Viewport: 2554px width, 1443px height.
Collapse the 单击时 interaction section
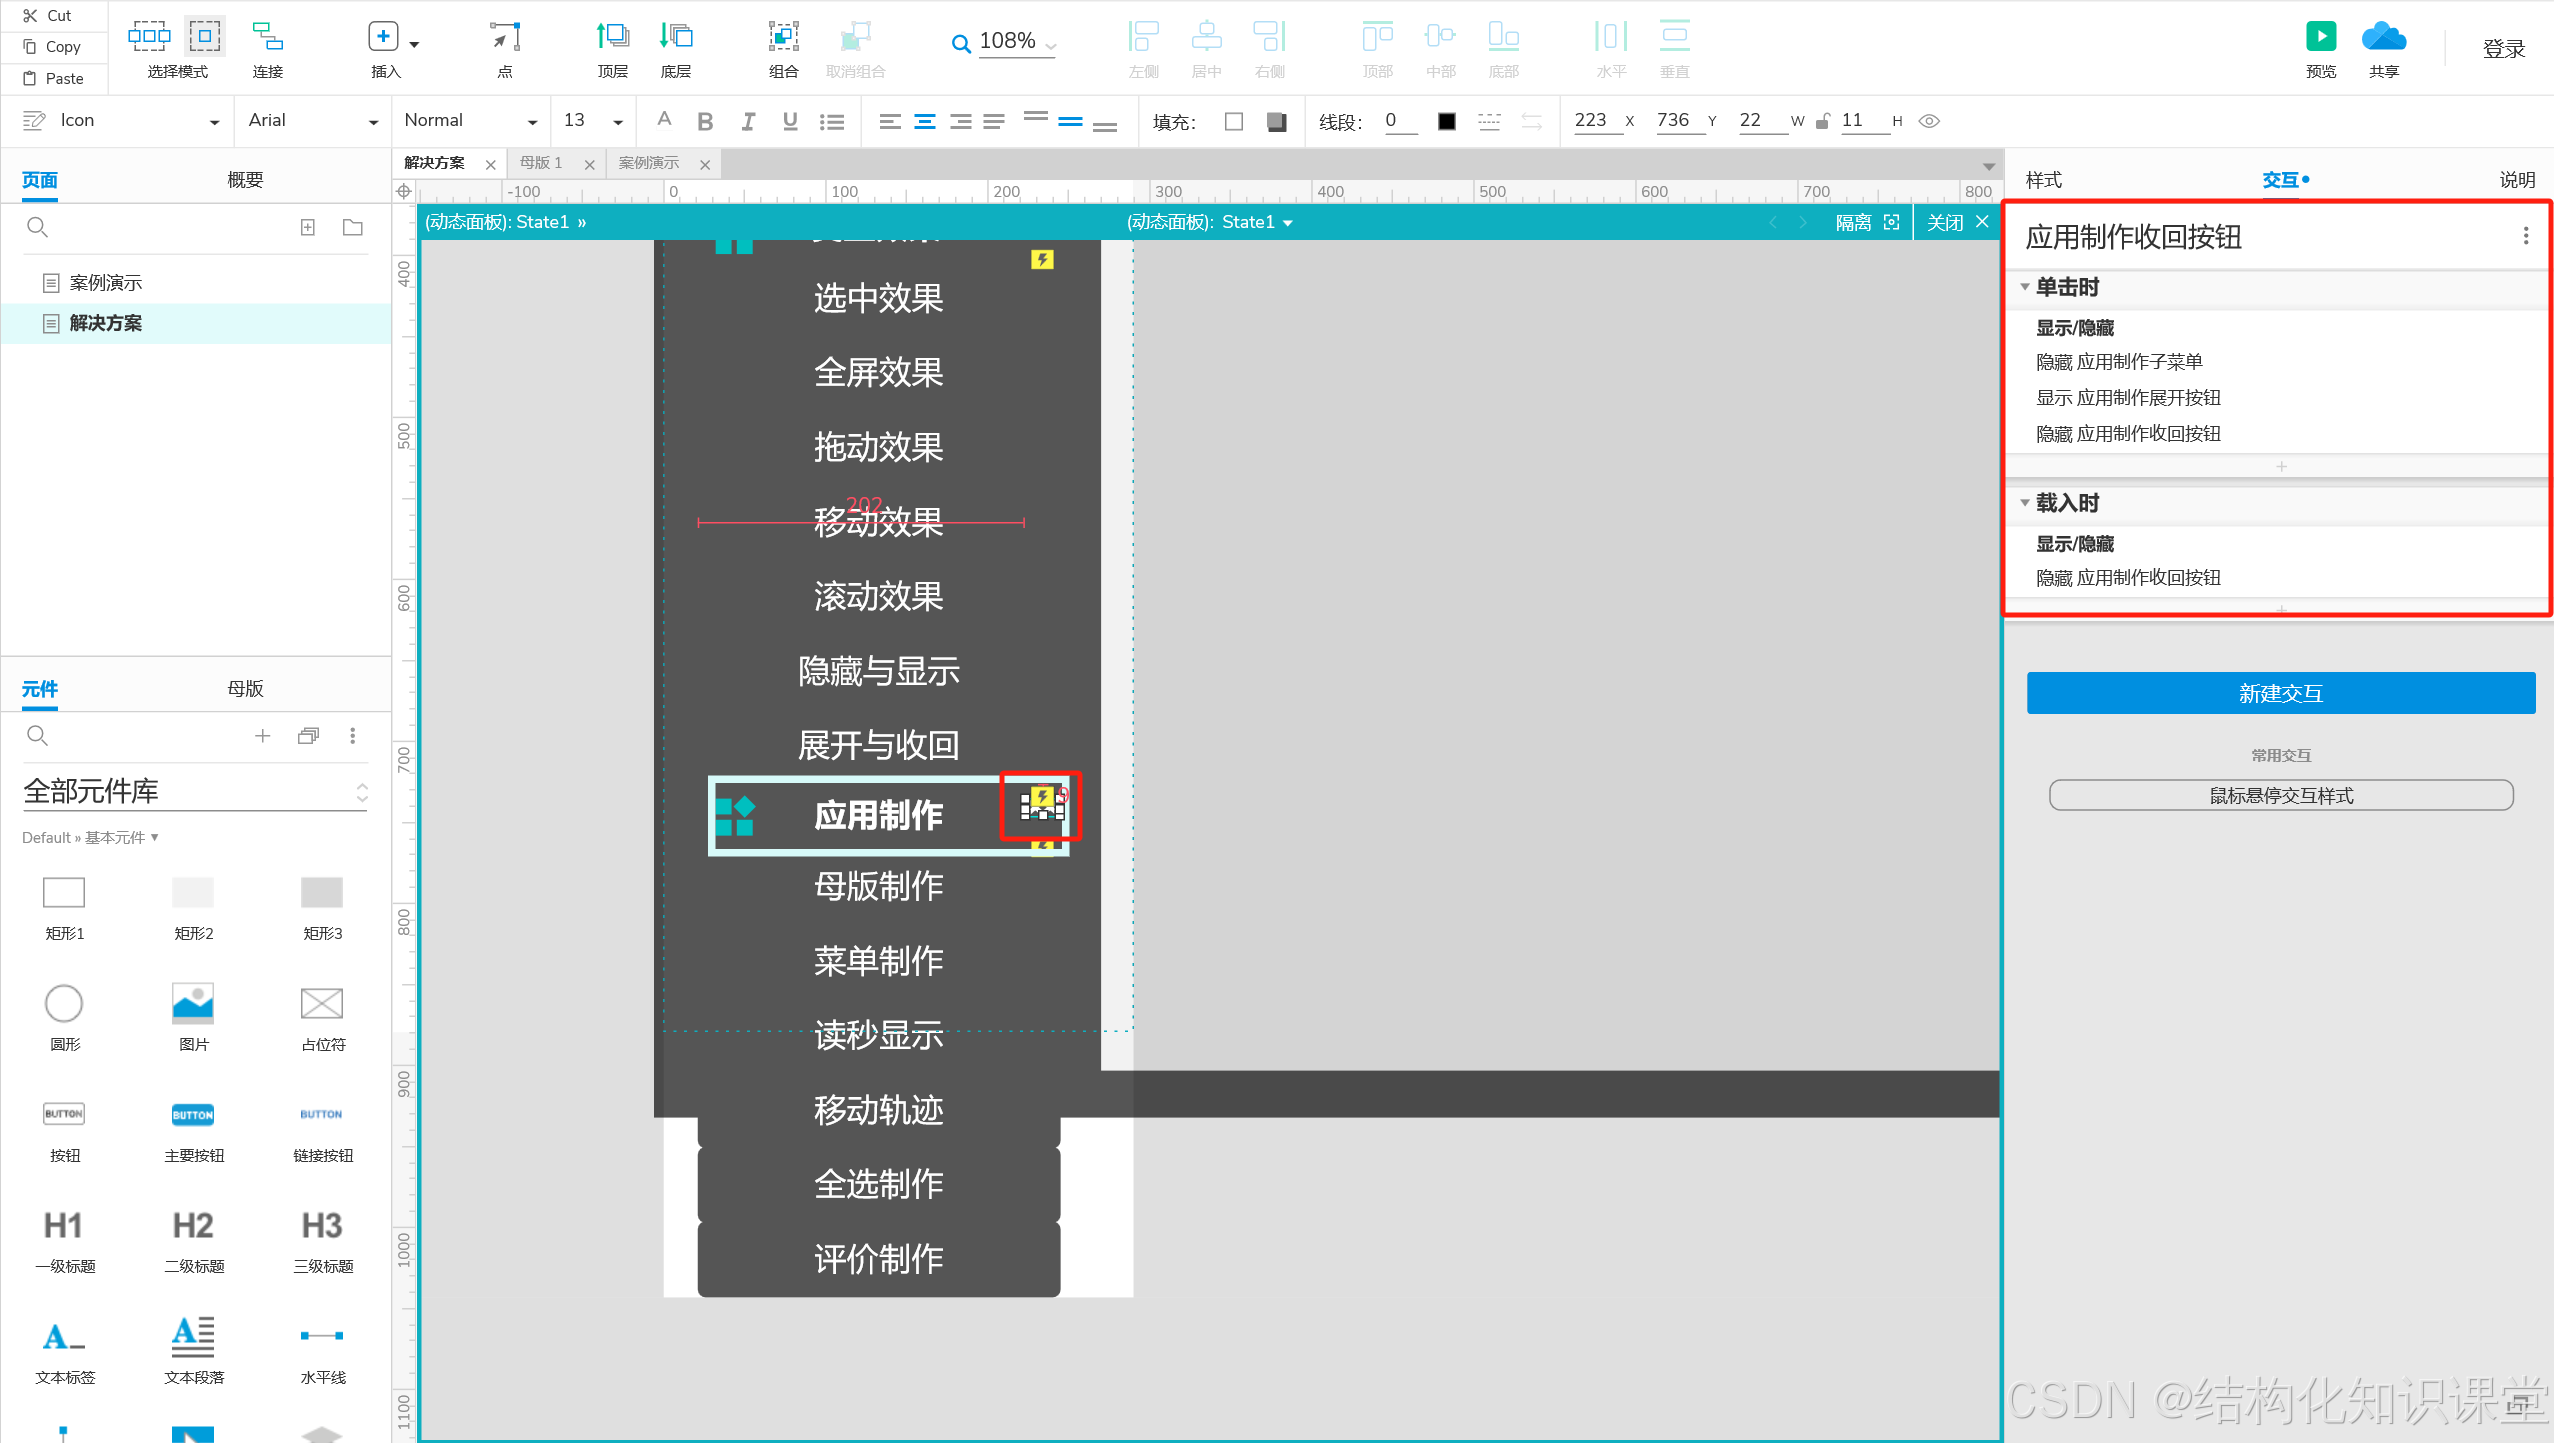[2025, 287]
